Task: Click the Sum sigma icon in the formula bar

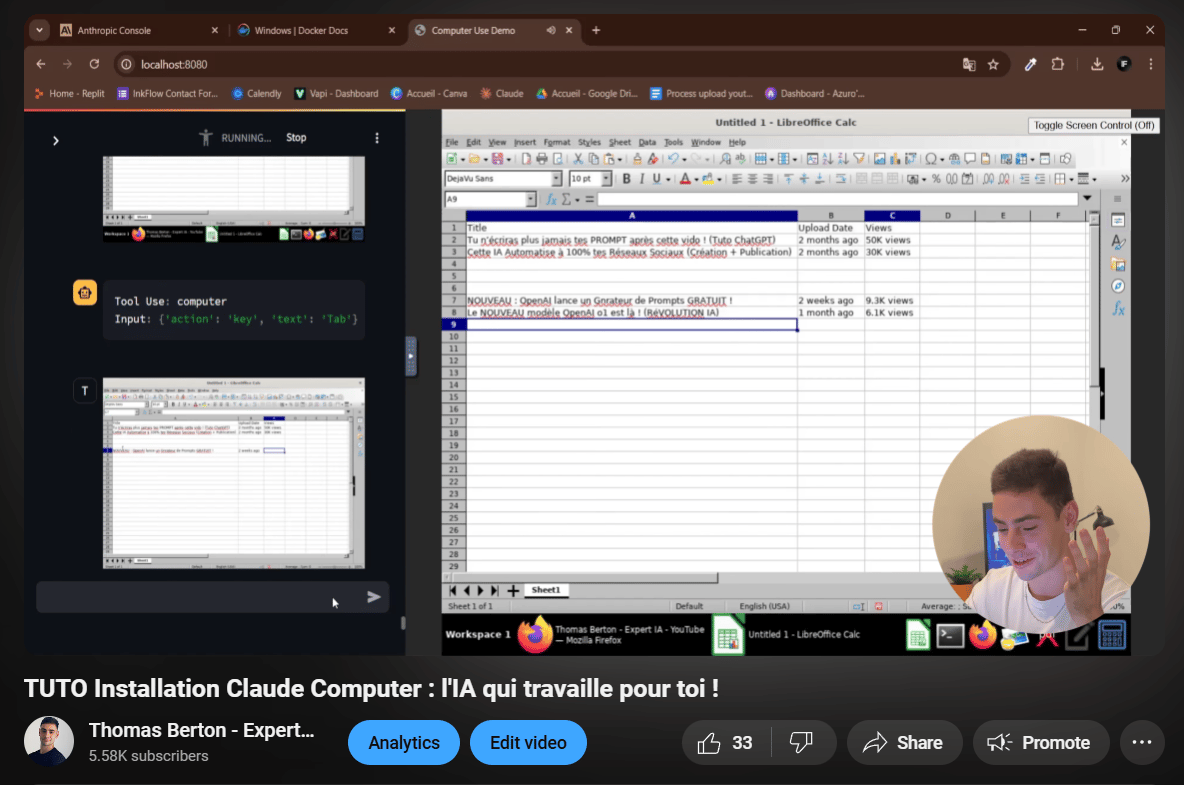Action: click(566, 199)
